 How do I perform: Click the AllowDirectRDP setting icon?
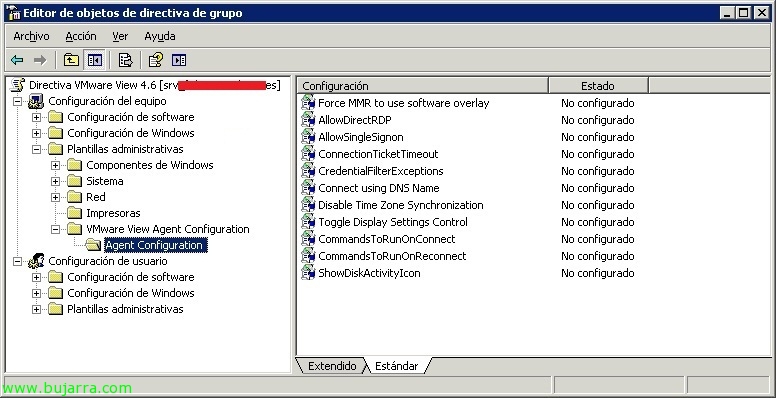click(x=308, y=120)
